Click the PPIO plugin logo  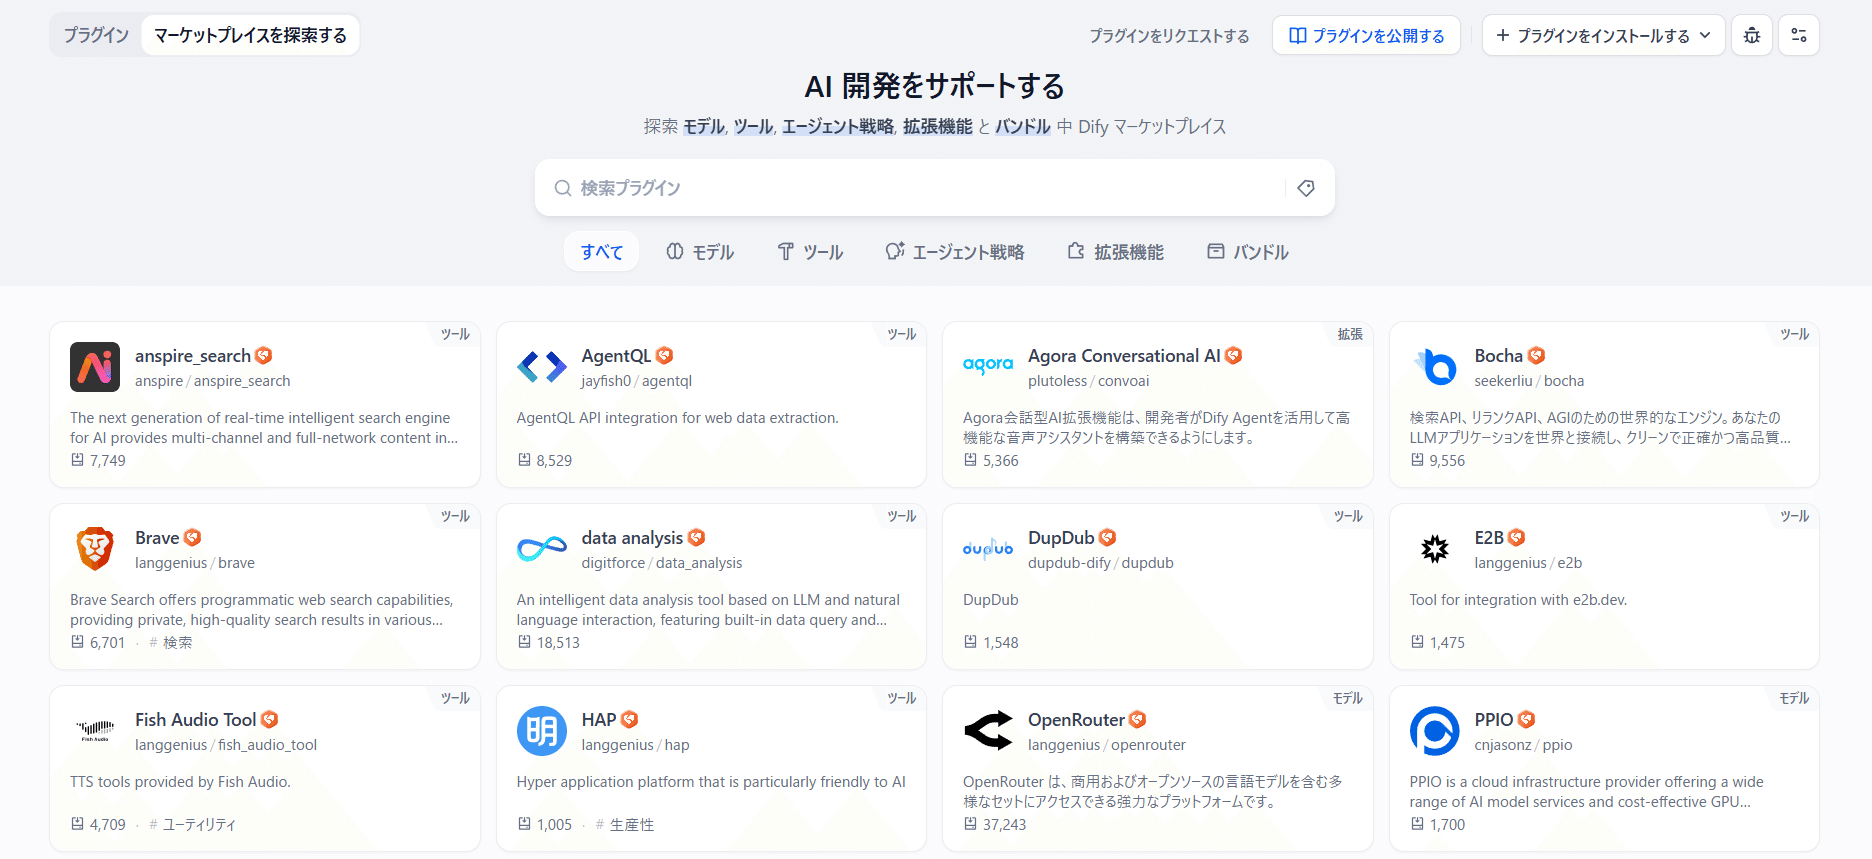pyautogui.click(x=1435, y=731)
